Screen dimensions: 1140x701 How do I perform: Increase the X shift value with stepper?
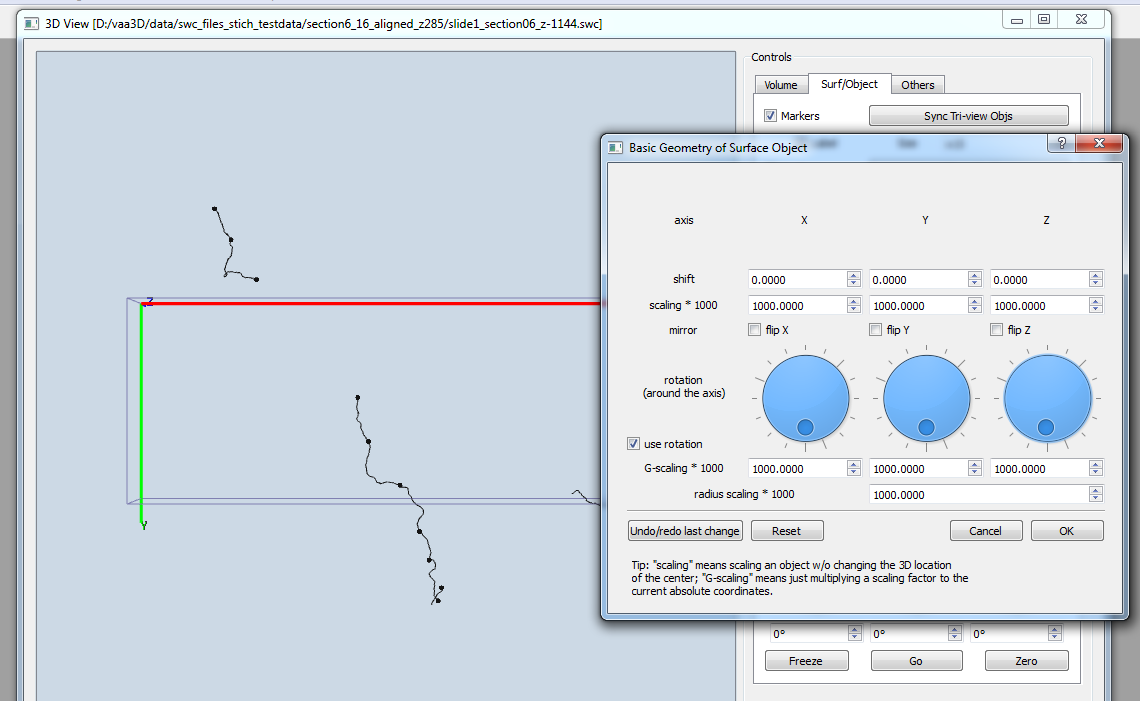pyautogui.click(x=853, y=276)
